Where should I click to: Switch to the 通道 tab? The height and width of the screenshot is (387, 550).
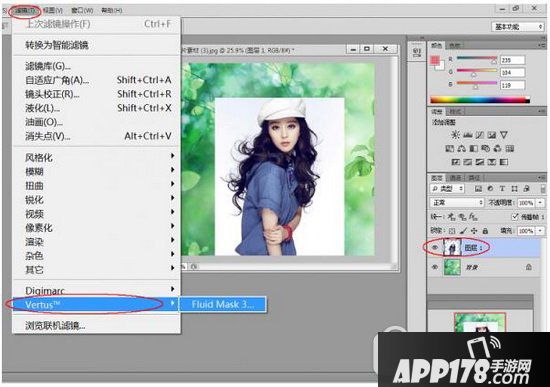click(x=456, y=178)
